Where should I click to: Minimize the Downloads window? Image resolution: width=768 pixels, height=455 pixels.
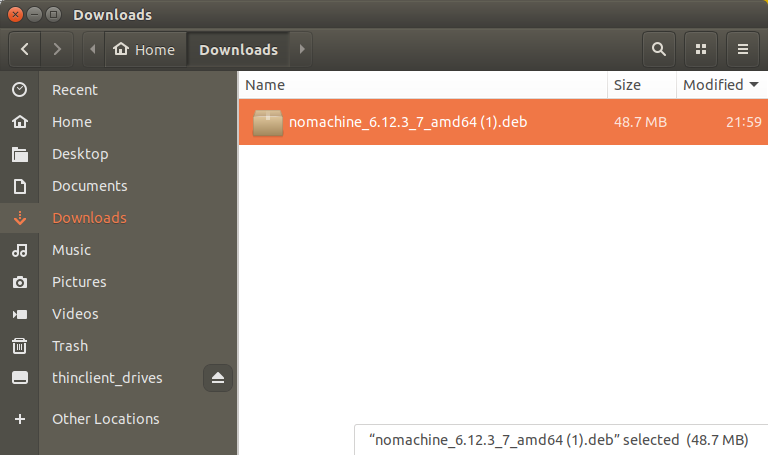[x=34, y=15]
